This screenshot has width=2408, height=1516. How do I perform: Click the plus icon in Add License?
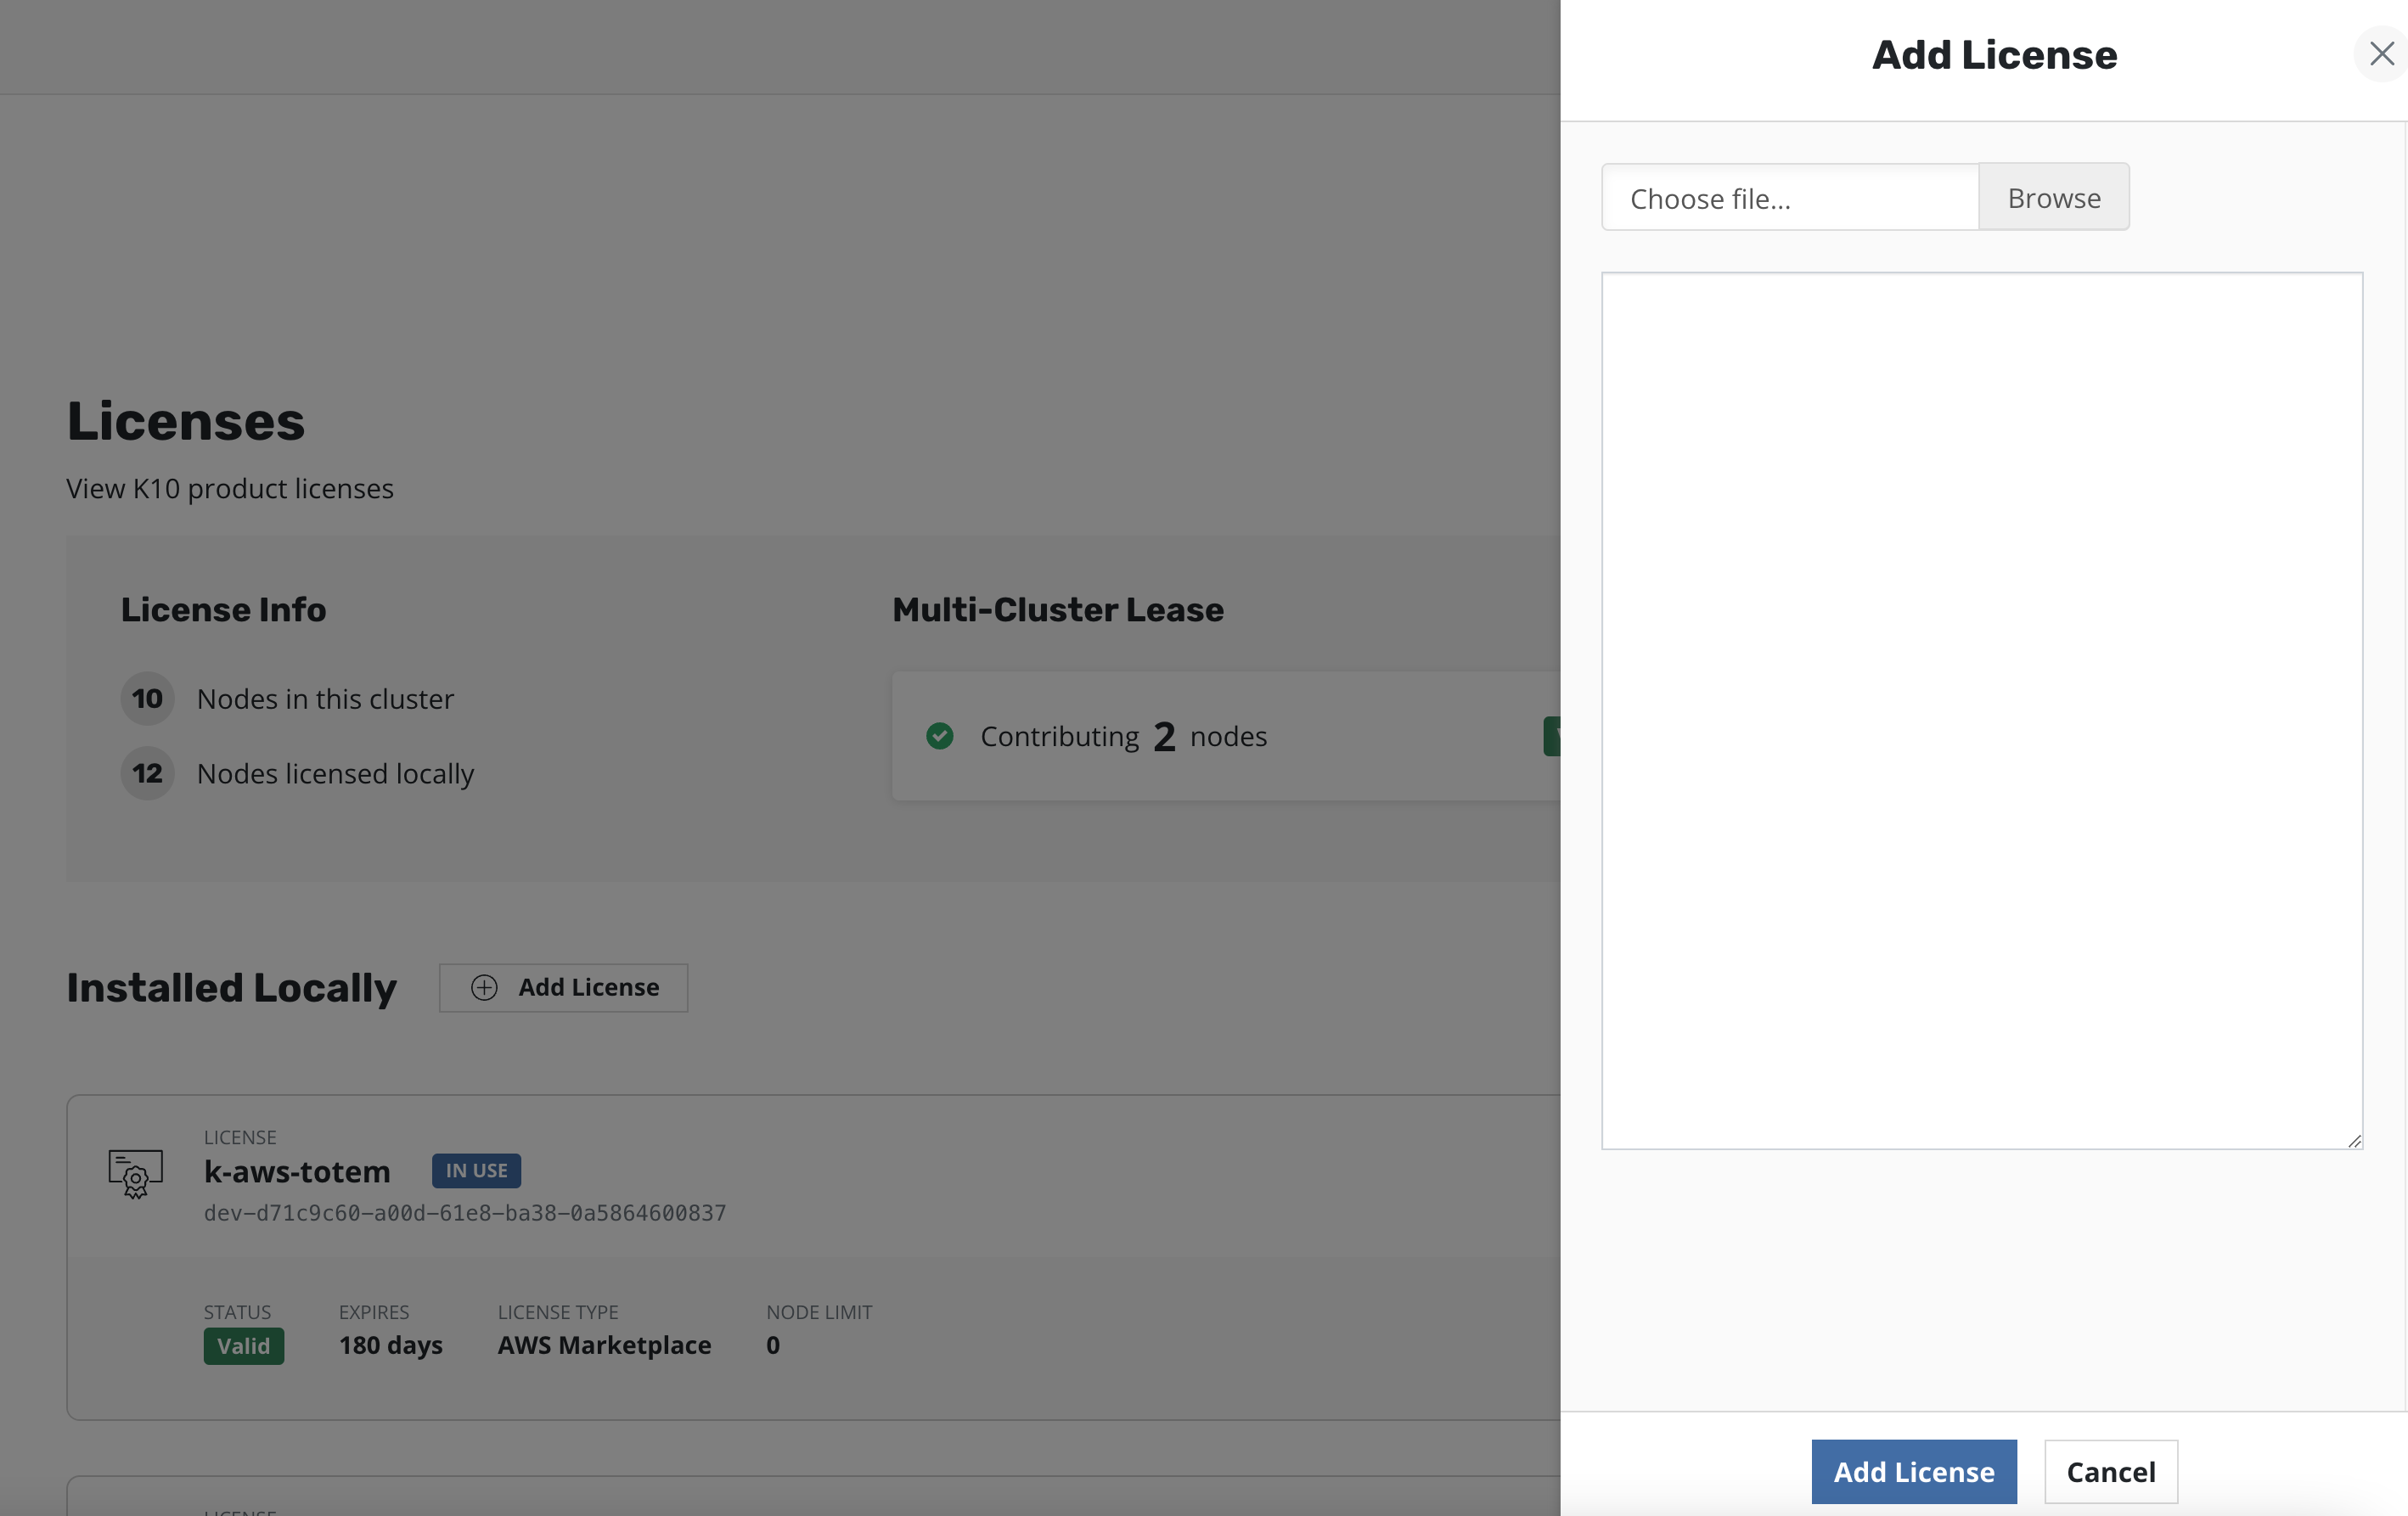point(483,987)
